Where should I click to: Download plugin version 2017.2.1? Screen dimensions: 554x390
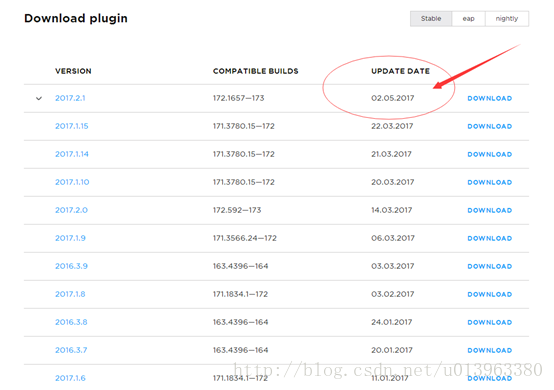tap(489, 99)
